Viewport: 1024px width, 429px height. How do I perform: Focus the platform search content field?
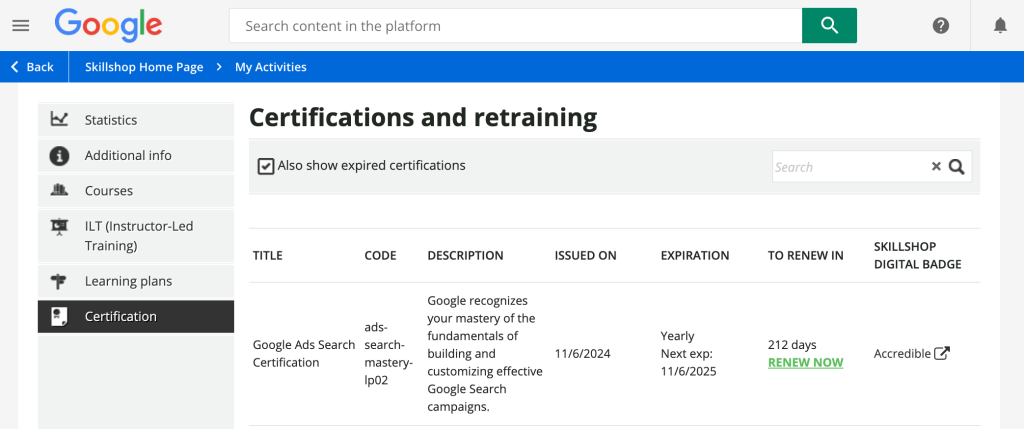click(515, 25)
